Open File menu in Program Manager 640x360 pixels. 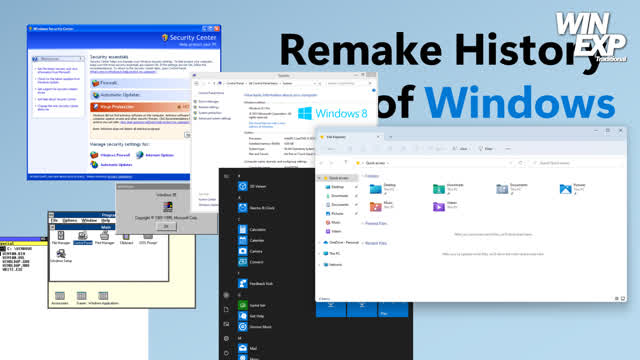coord(54,220)
